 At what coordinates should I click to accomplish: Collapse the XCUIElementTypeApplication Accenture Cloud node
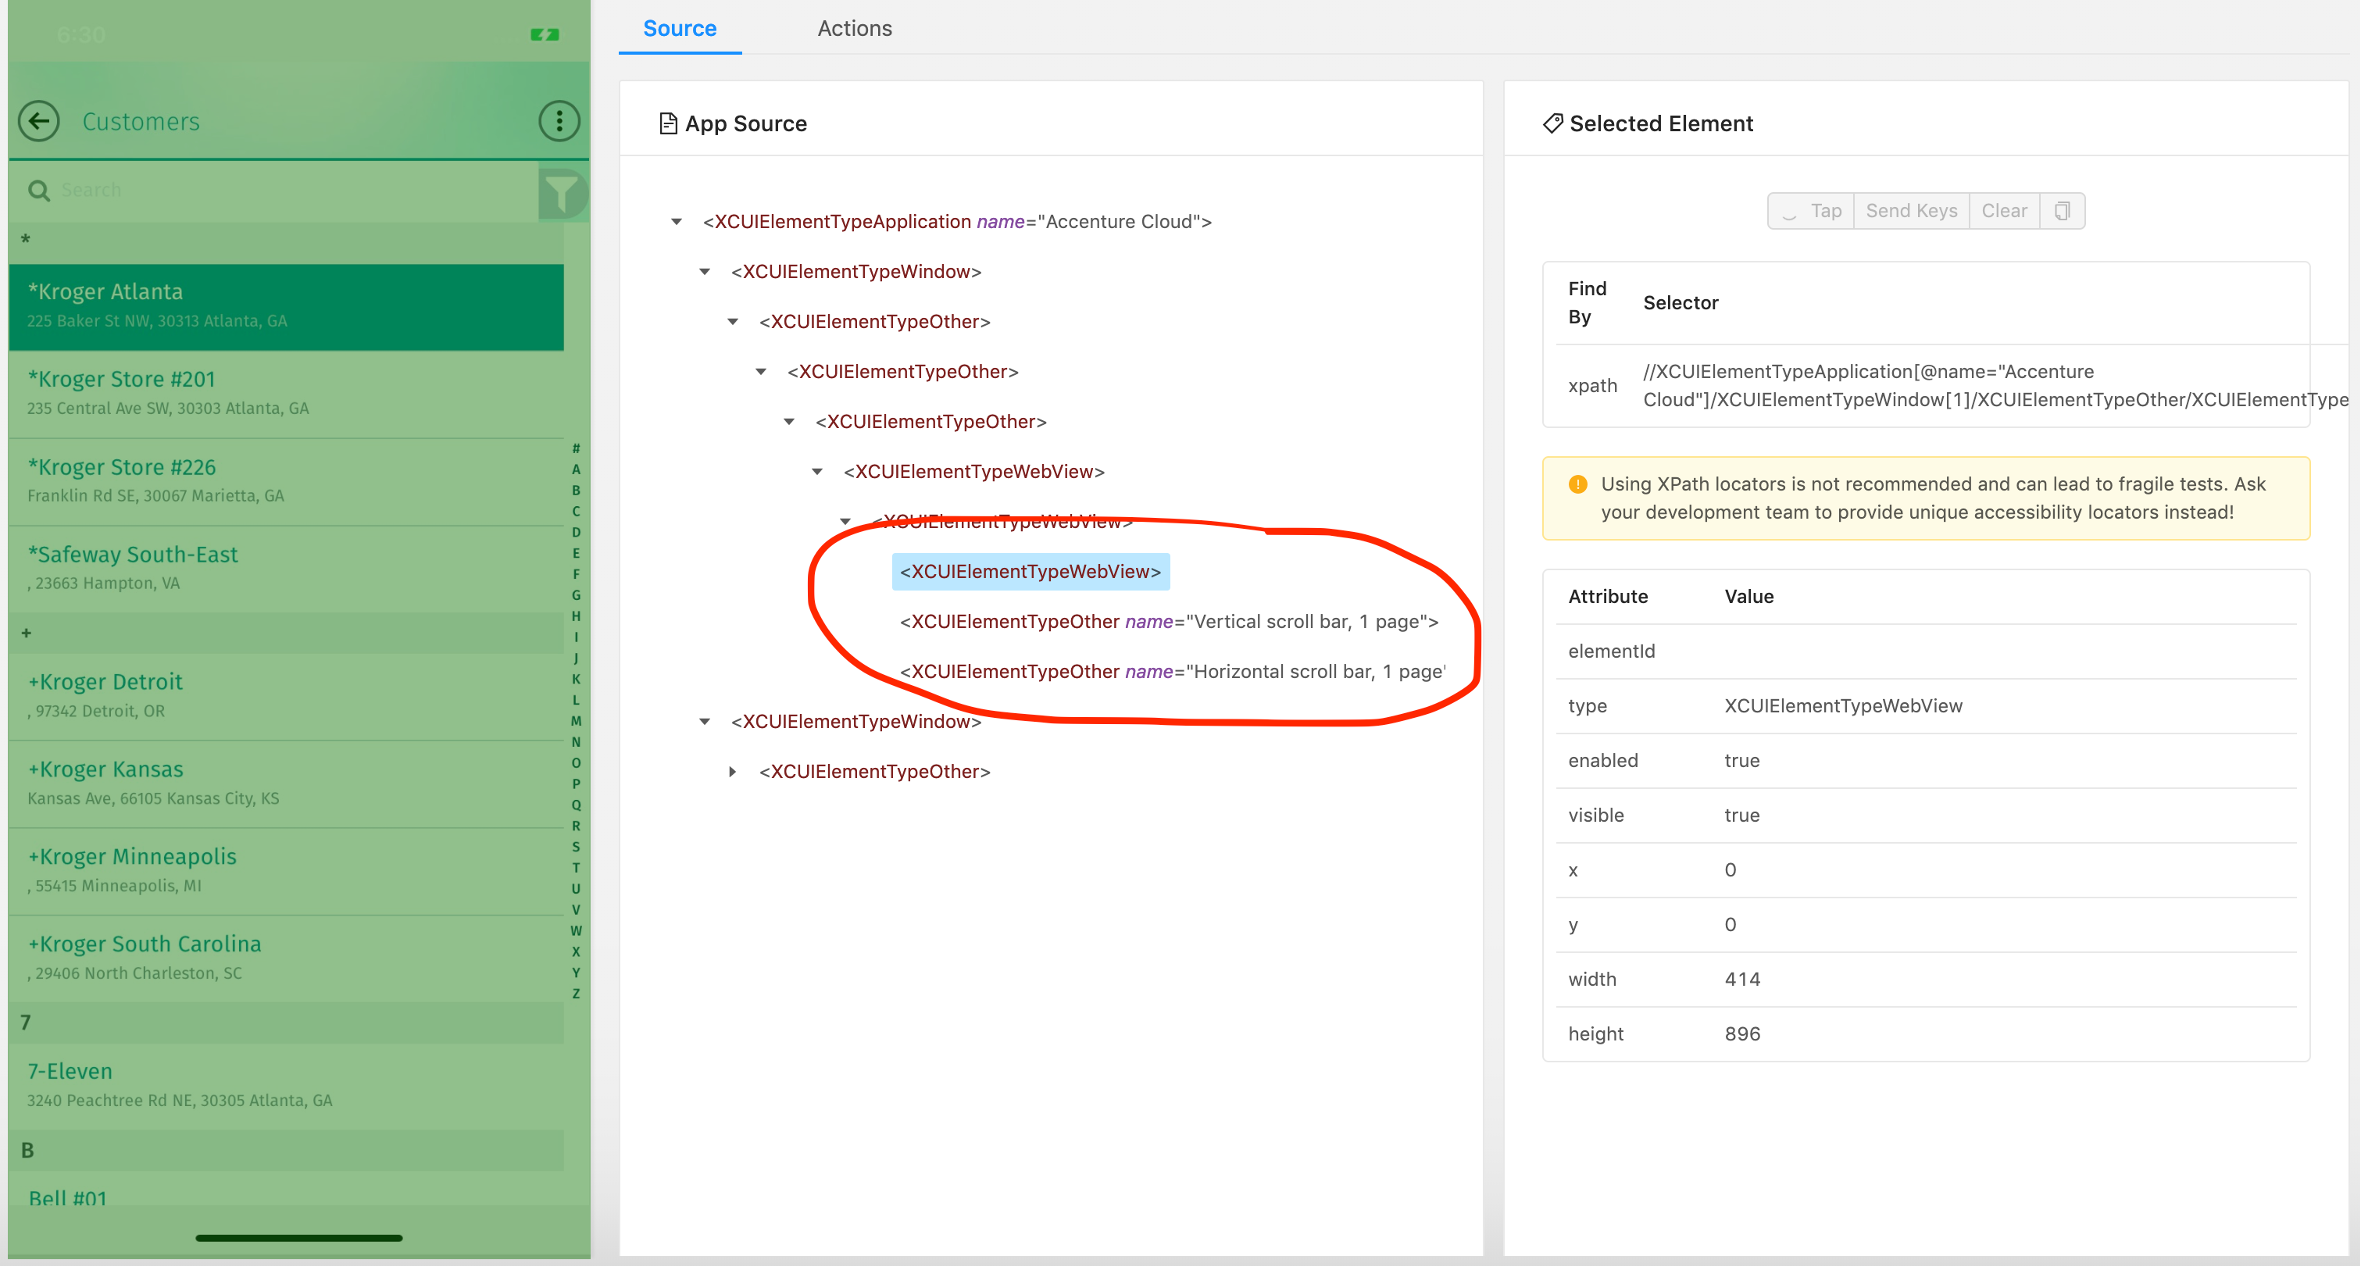click(x=677, y=222)
